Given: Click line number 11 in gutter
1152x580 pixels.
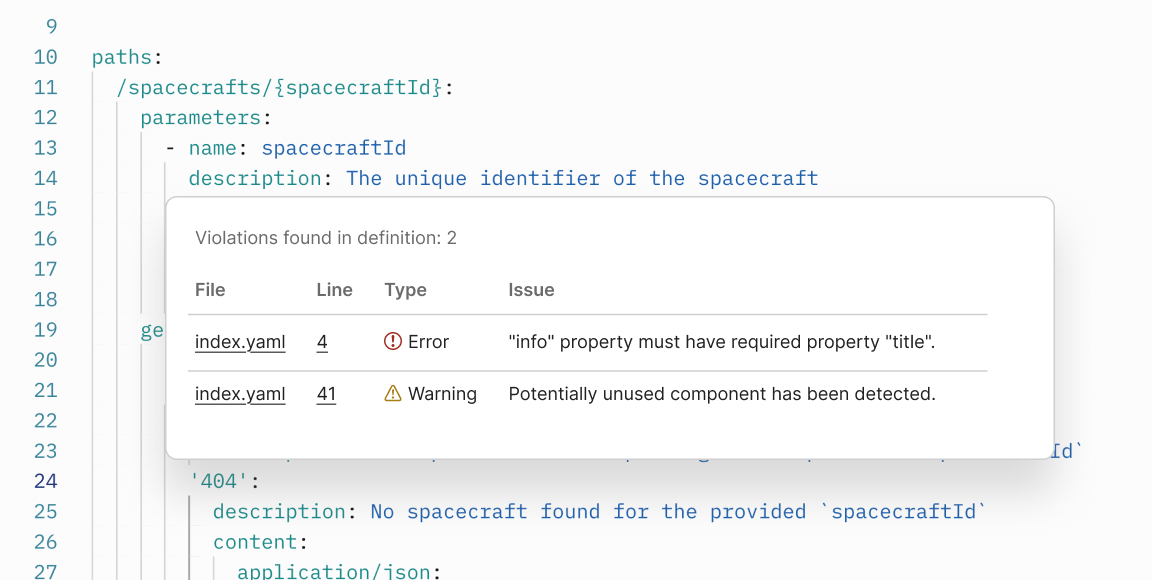Looking at the screenshot, I should coord(45,87).
